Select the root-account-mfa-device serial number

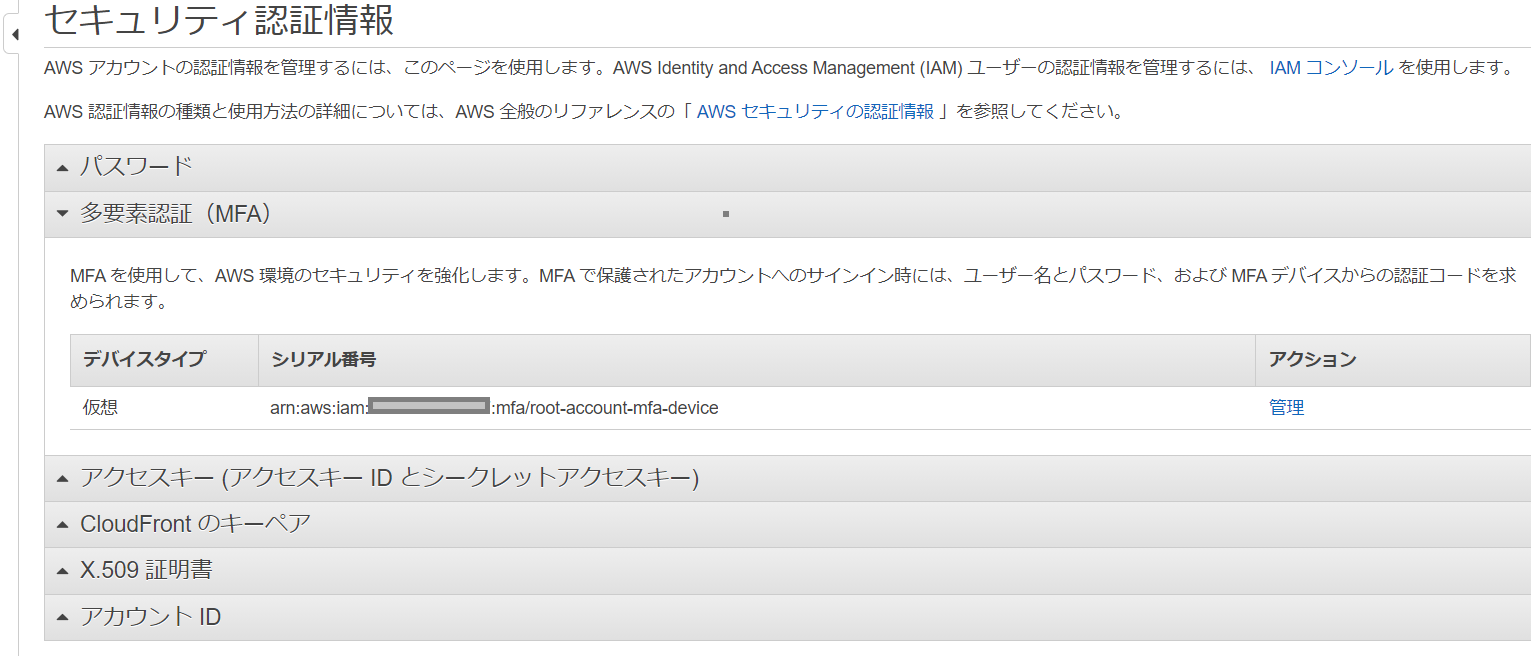pyautogui.click(x=494, y=408)
